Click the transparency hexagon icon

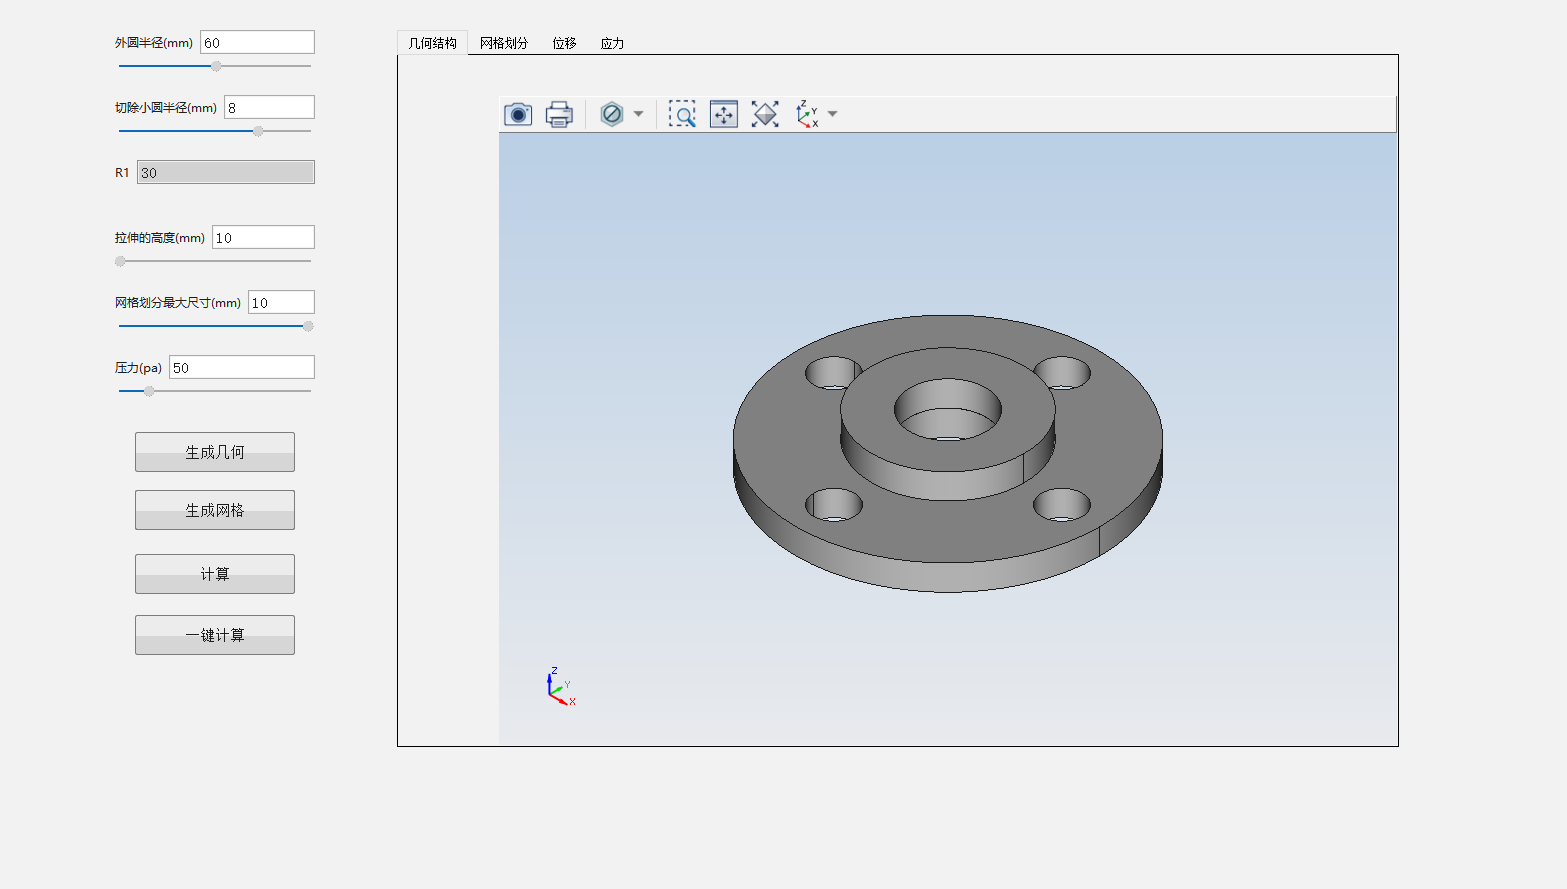(612, 114)
